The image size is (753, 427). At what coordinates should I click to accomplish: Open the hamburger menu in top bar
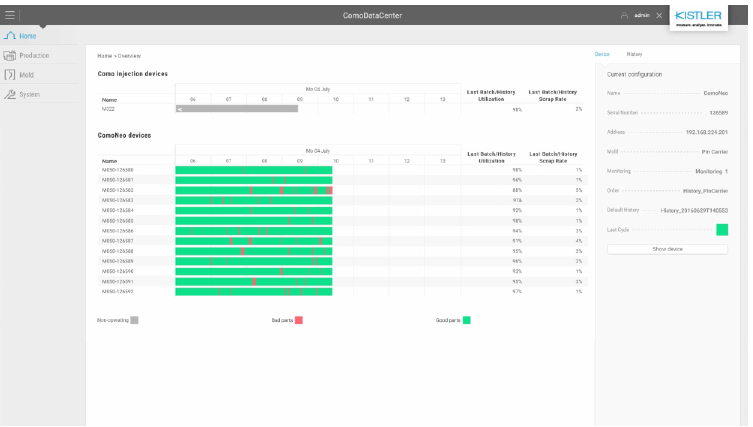click(11, 15)
